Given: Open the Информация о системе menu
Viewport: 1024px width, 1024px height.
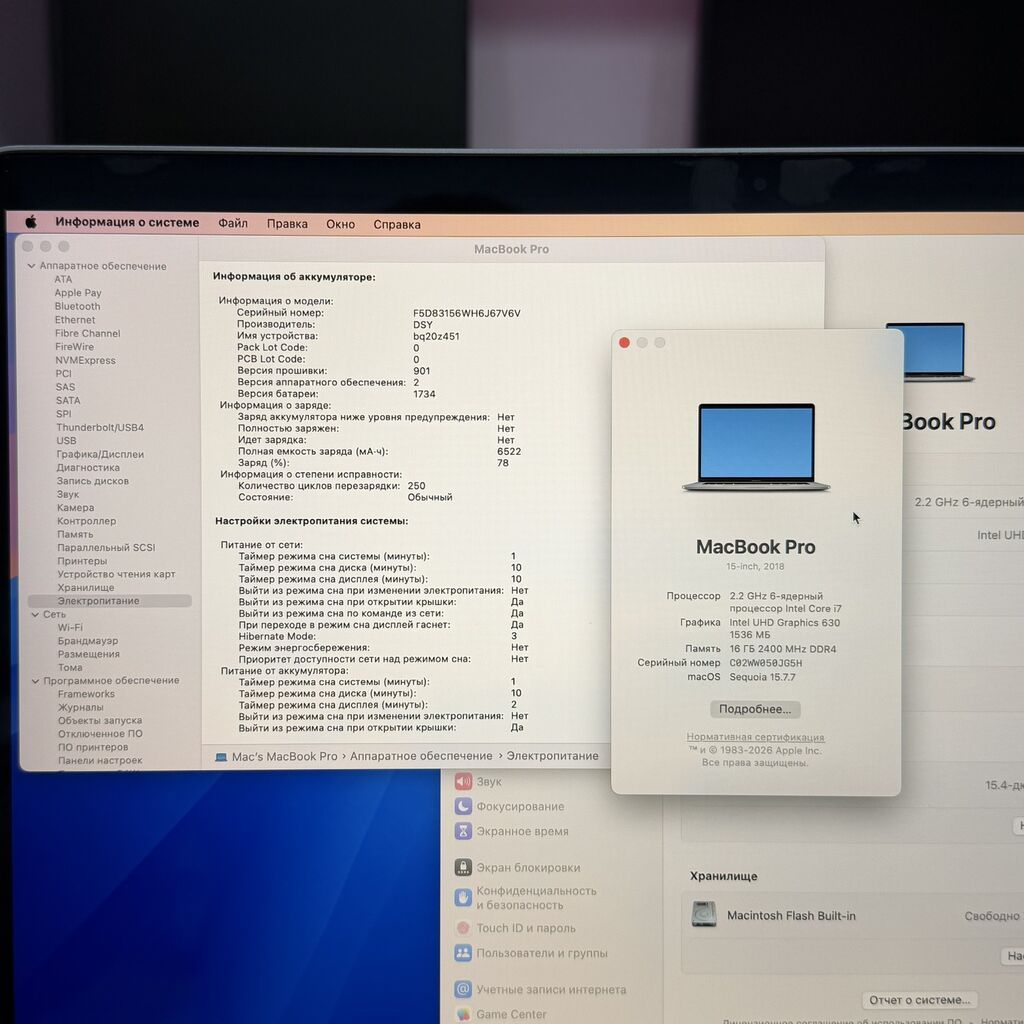Looking at the screenshot, I should tap(127, 222).
